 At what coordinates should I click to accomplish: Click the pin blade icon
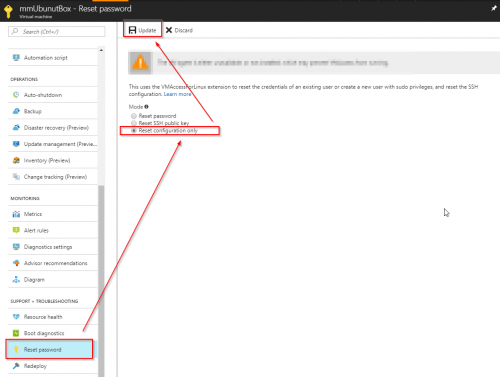(x=494, y=8)
